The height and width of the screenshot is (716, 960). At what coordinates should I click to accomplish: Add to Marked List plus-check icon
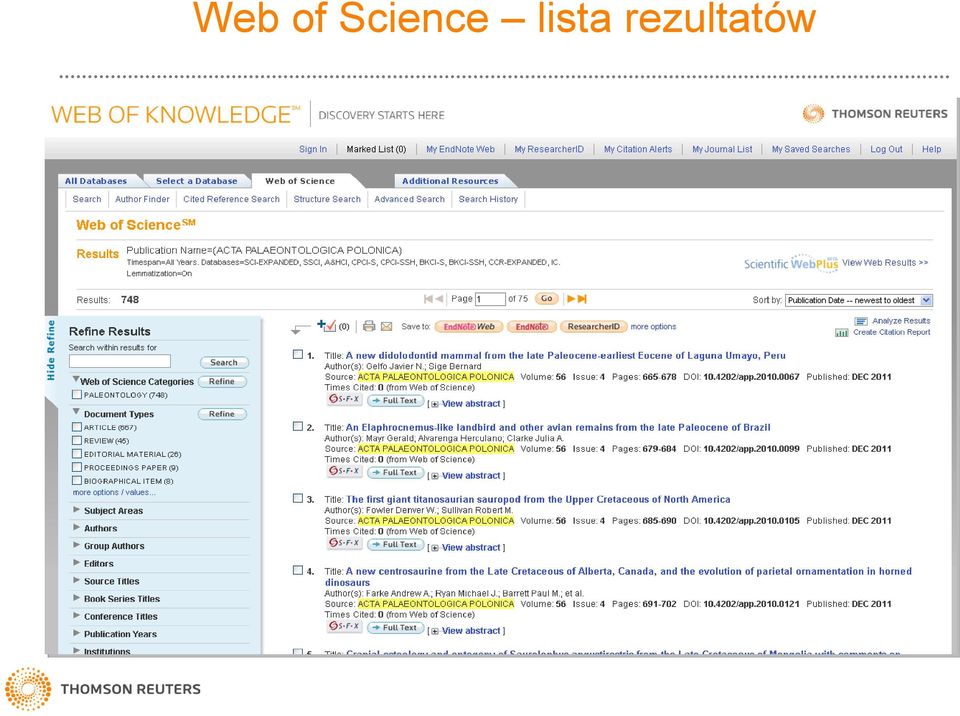[x=327, y=325]
